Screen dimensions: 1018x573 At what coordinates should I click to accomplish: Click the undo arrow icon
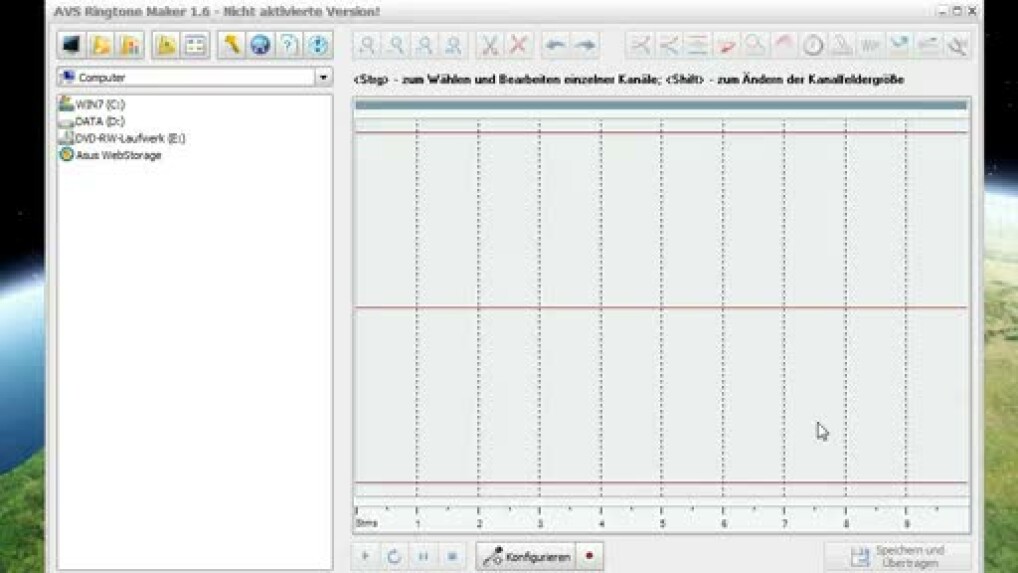(x=555, y=45)
